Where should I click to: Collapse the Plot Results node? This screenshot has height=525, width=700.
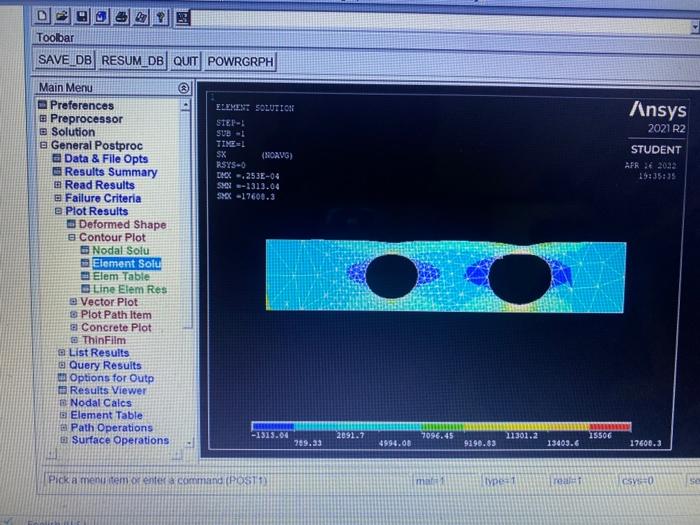click(58, 211)
